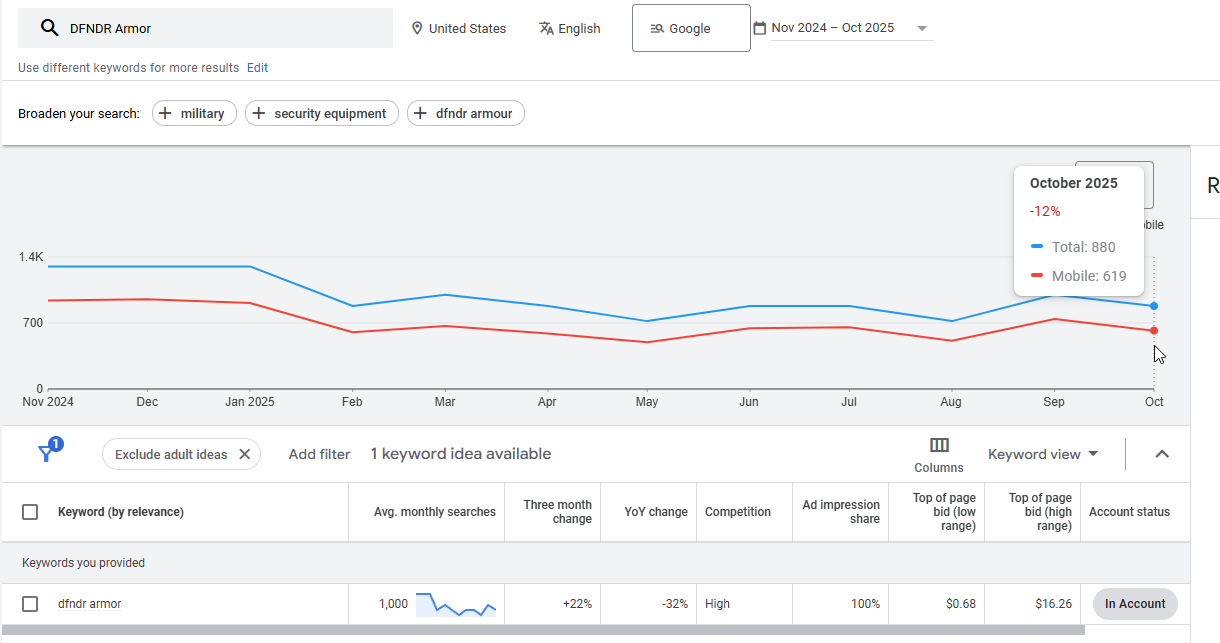Add the military keyword suggestion
The height and width of the screenshot is (643, 1220).
pos(194,114)
